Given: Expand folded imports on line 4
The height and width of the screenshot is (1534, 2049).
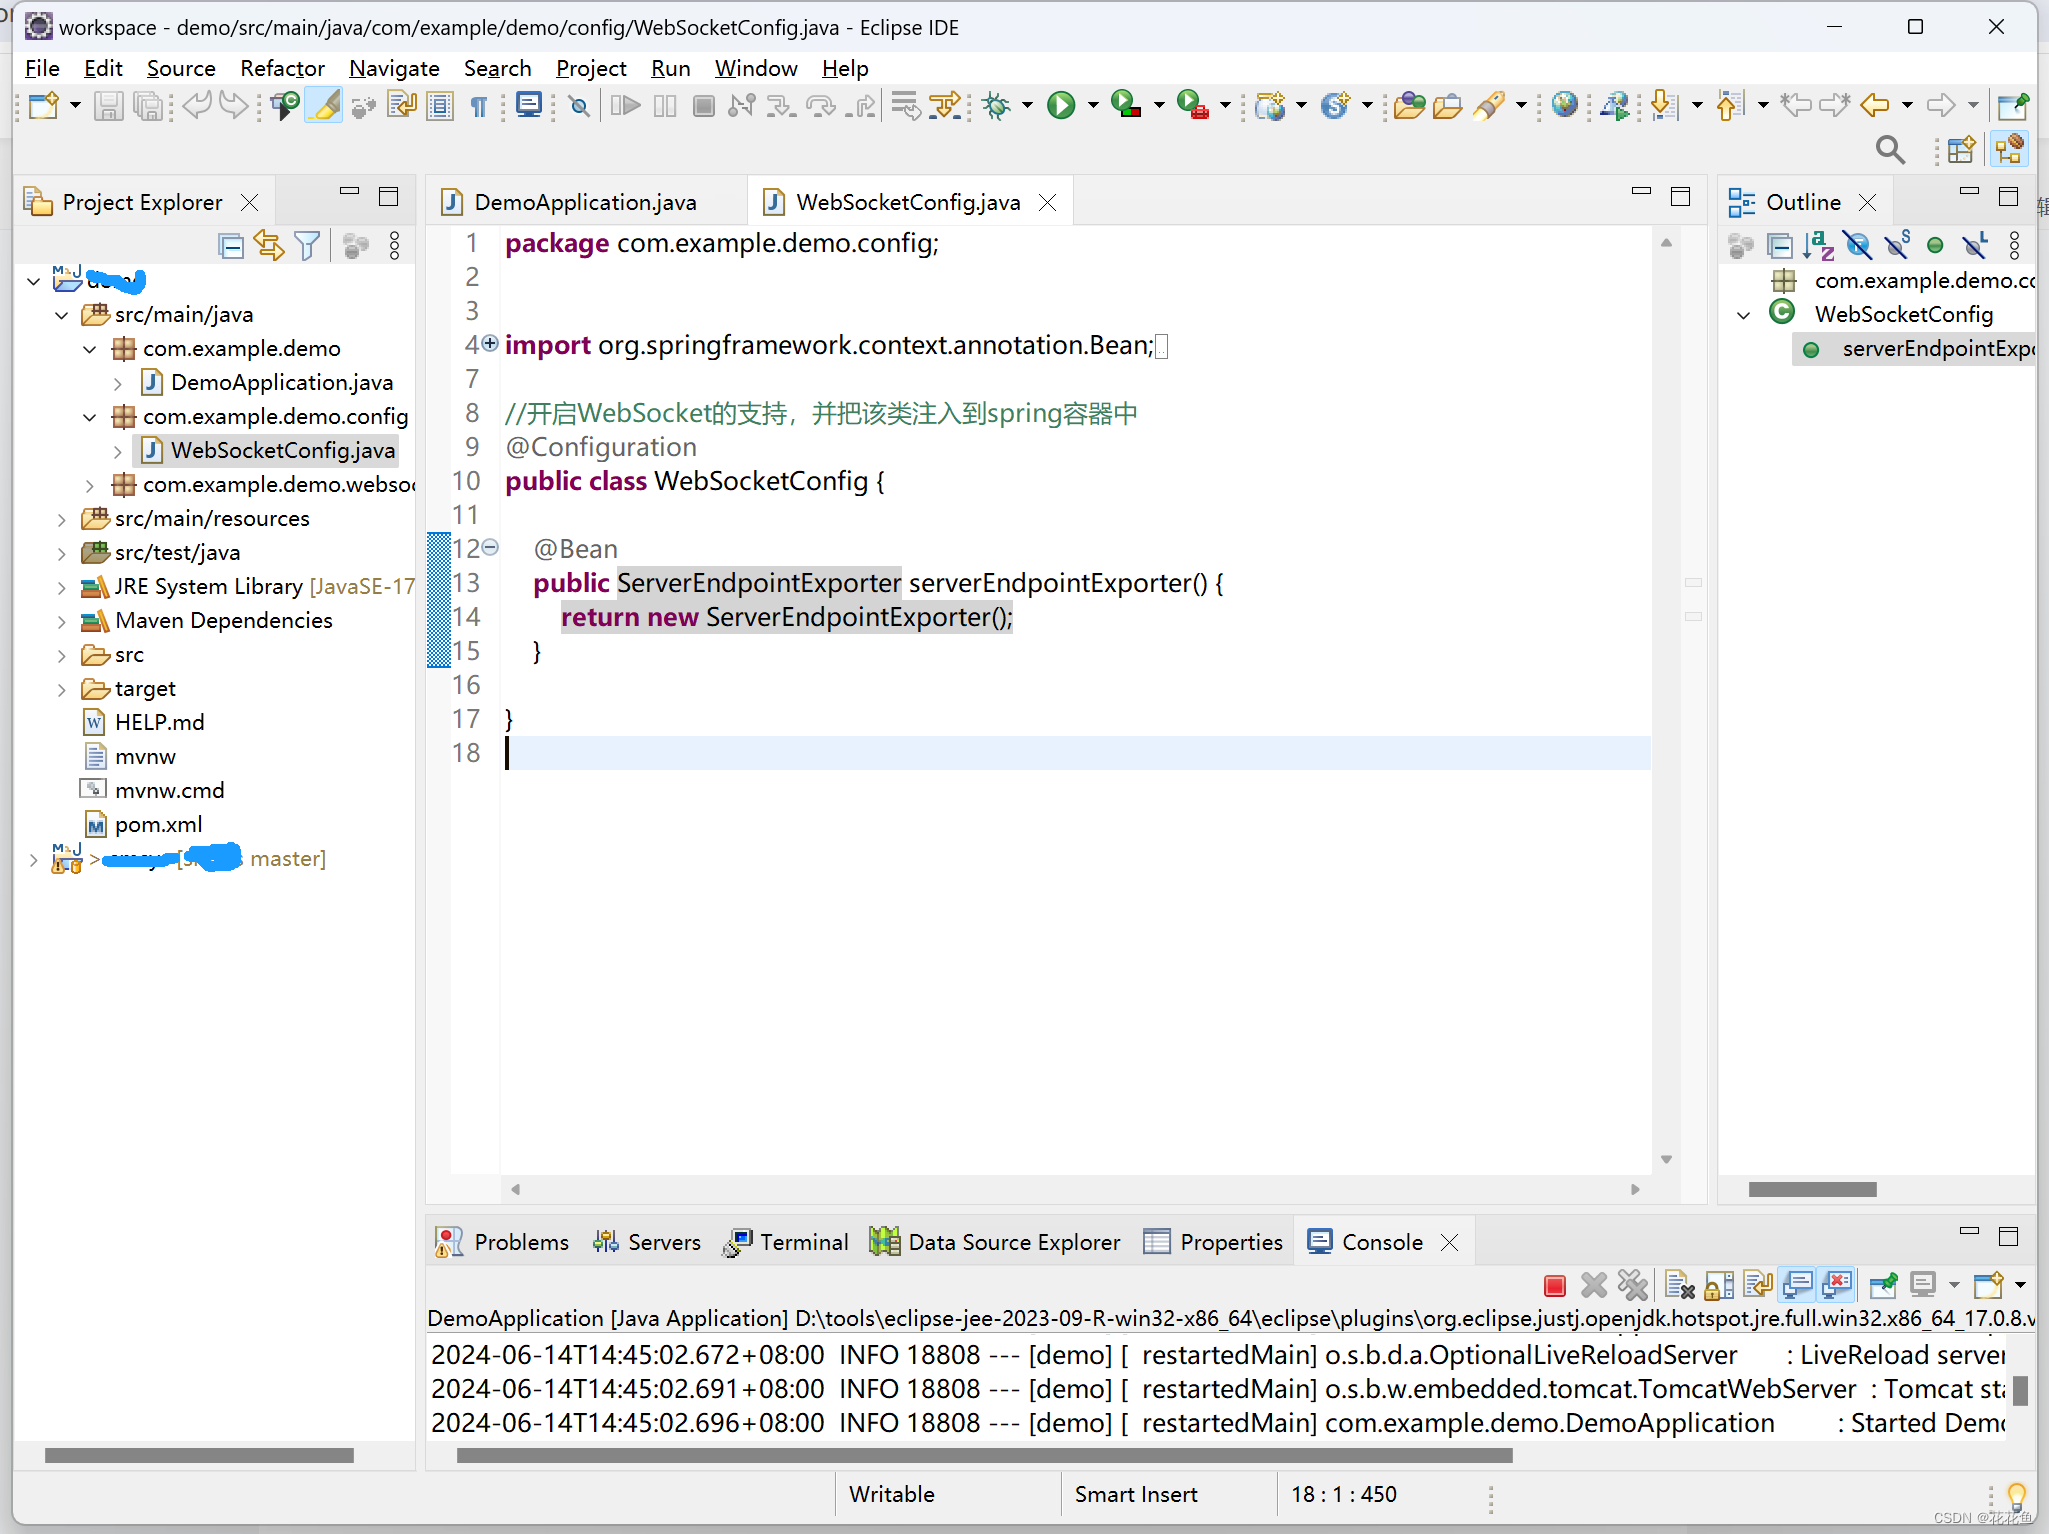Looking at the screenshot, I should click(x=490, y=343).
